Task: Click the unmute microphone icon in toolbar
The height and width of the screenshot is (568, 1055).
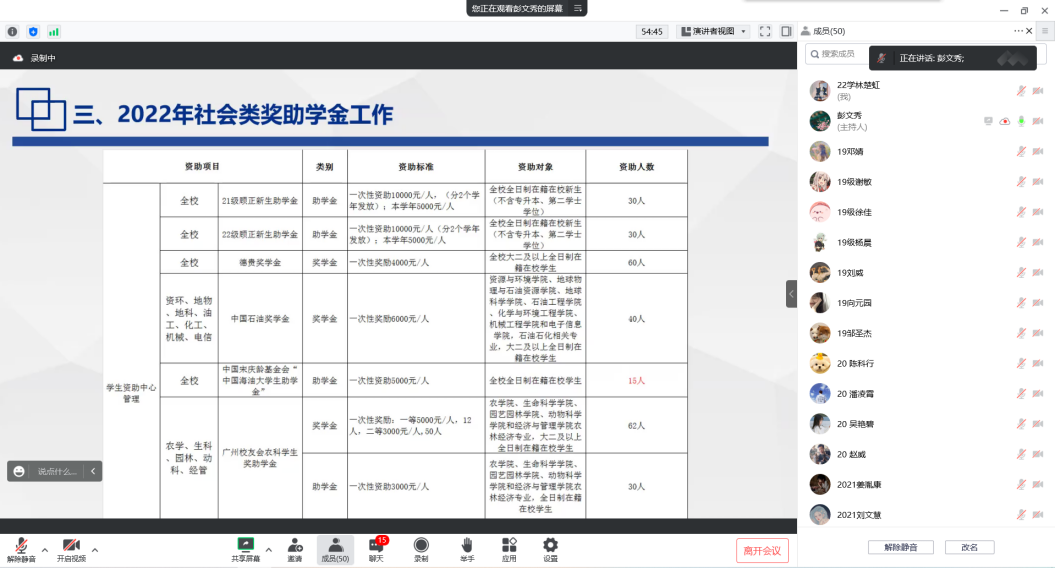Action: point(20,545)
